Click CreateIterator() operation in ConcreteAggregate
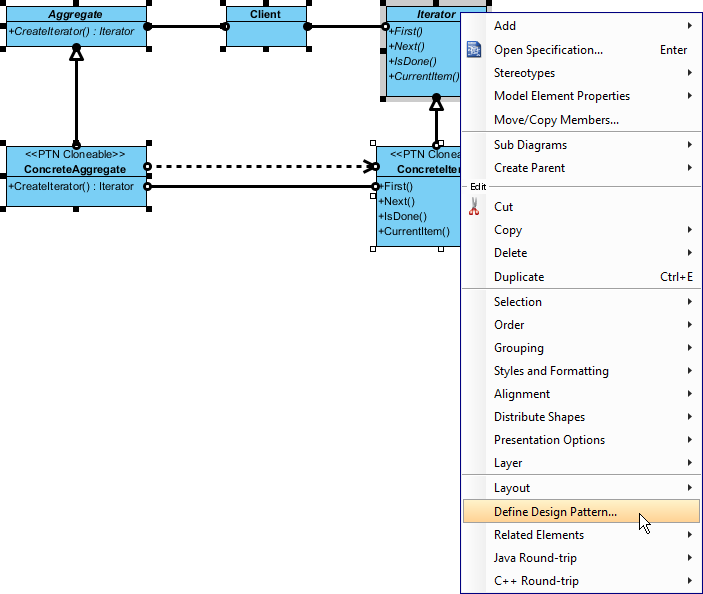Image resolution: width=703 pixels, height=594 pixels. point(71,186)
